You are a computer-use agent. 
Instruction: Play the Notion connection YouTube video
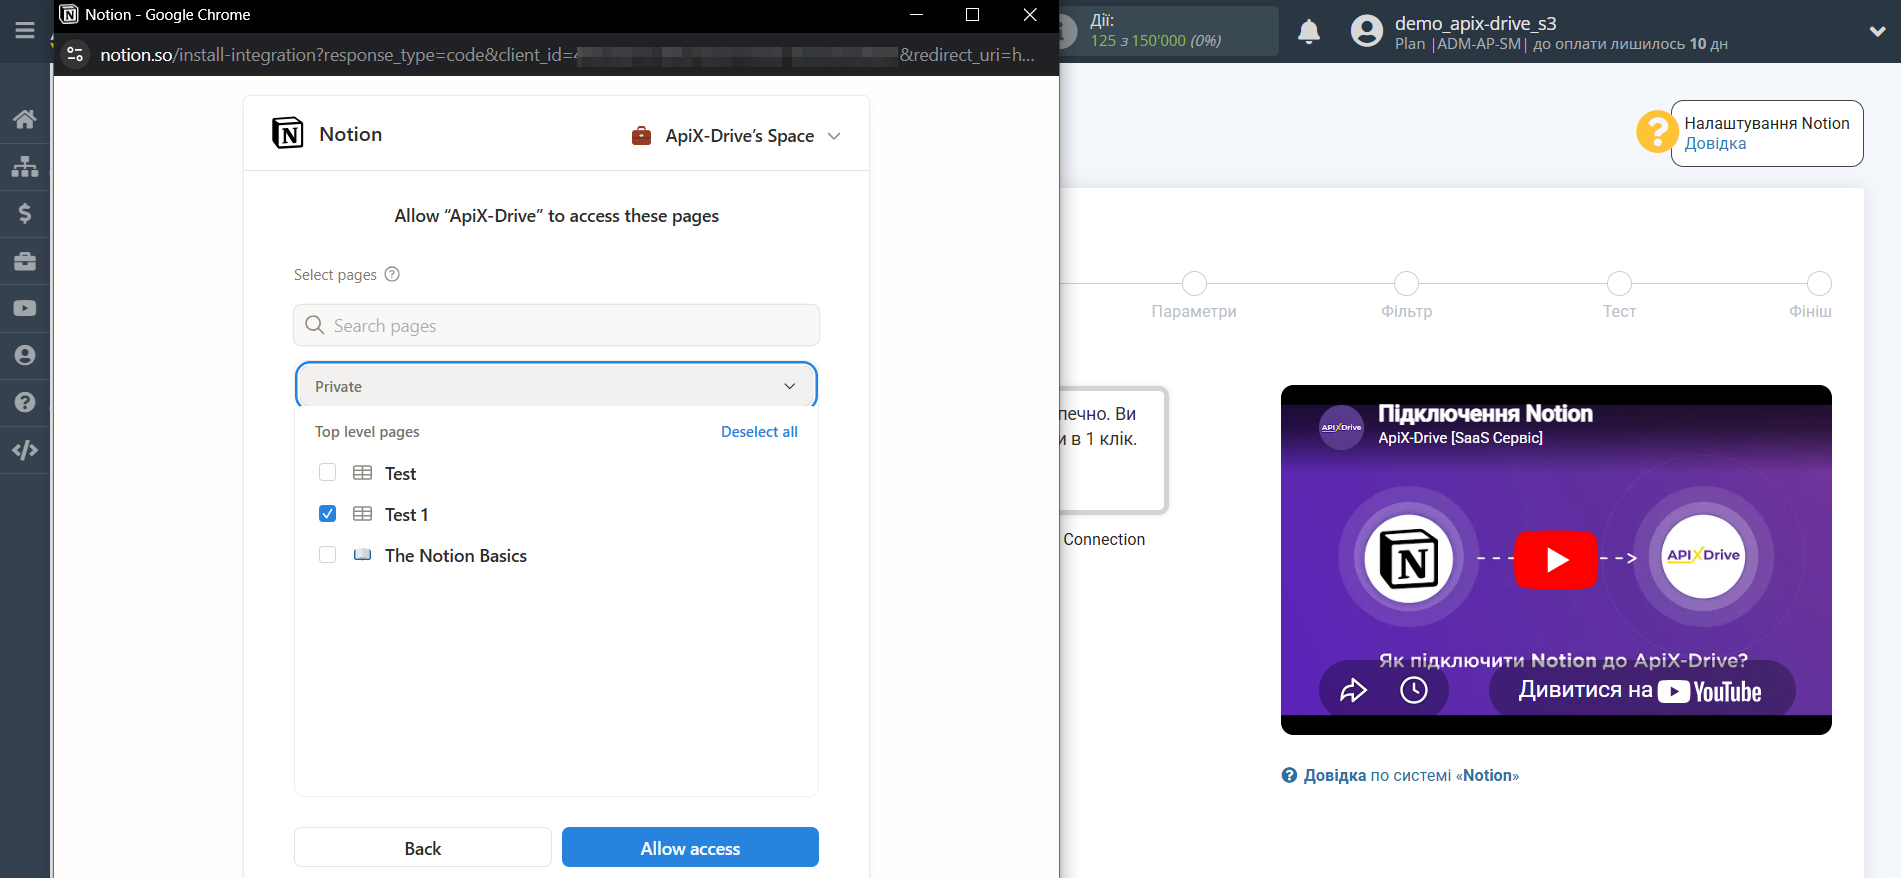pos(1556,559)
